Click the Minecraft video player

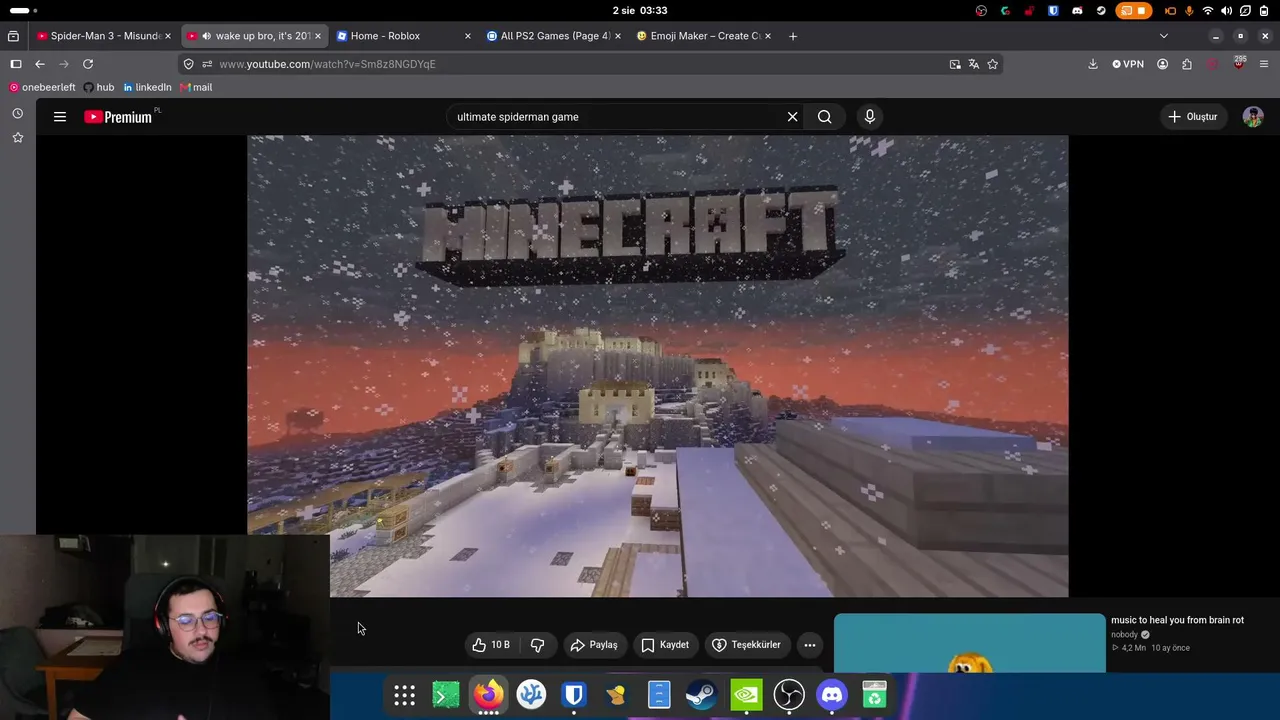(x=658, y=366)
